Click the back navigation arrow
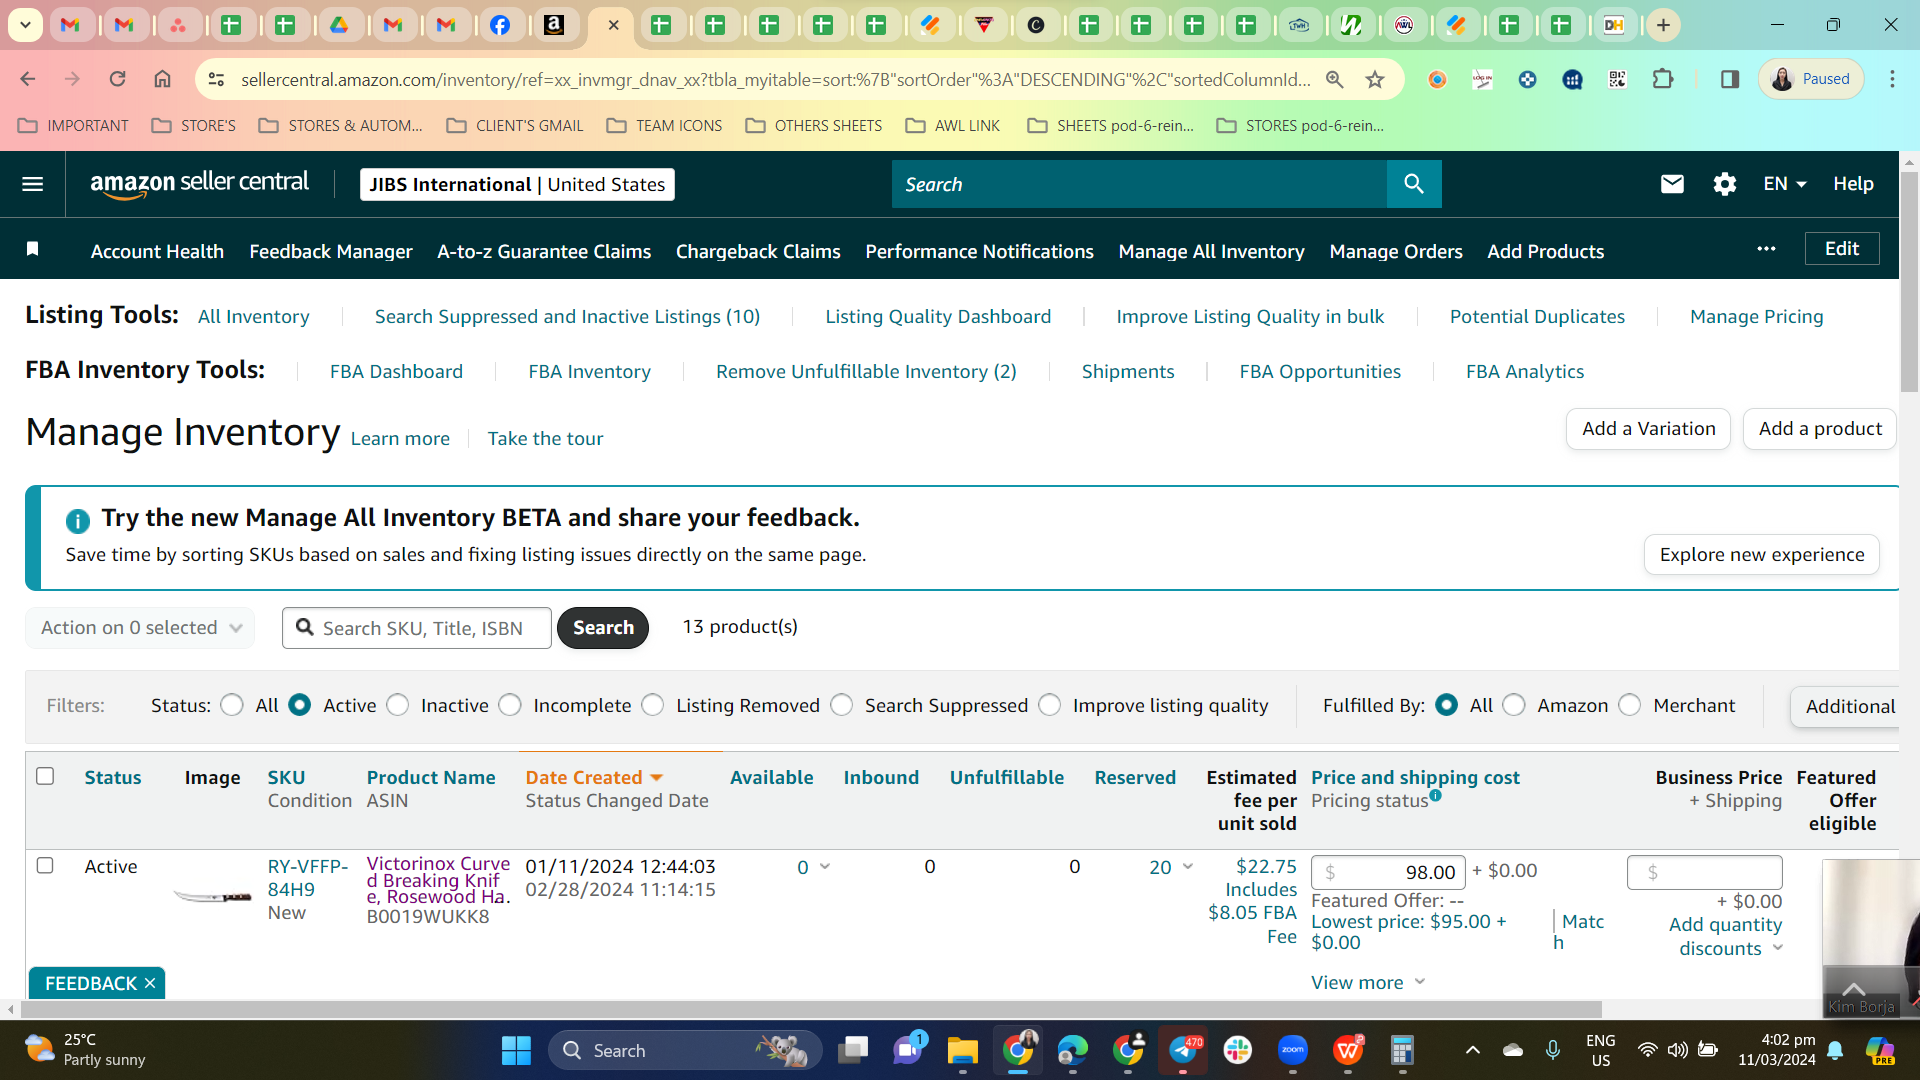 (x=28, y=79)
